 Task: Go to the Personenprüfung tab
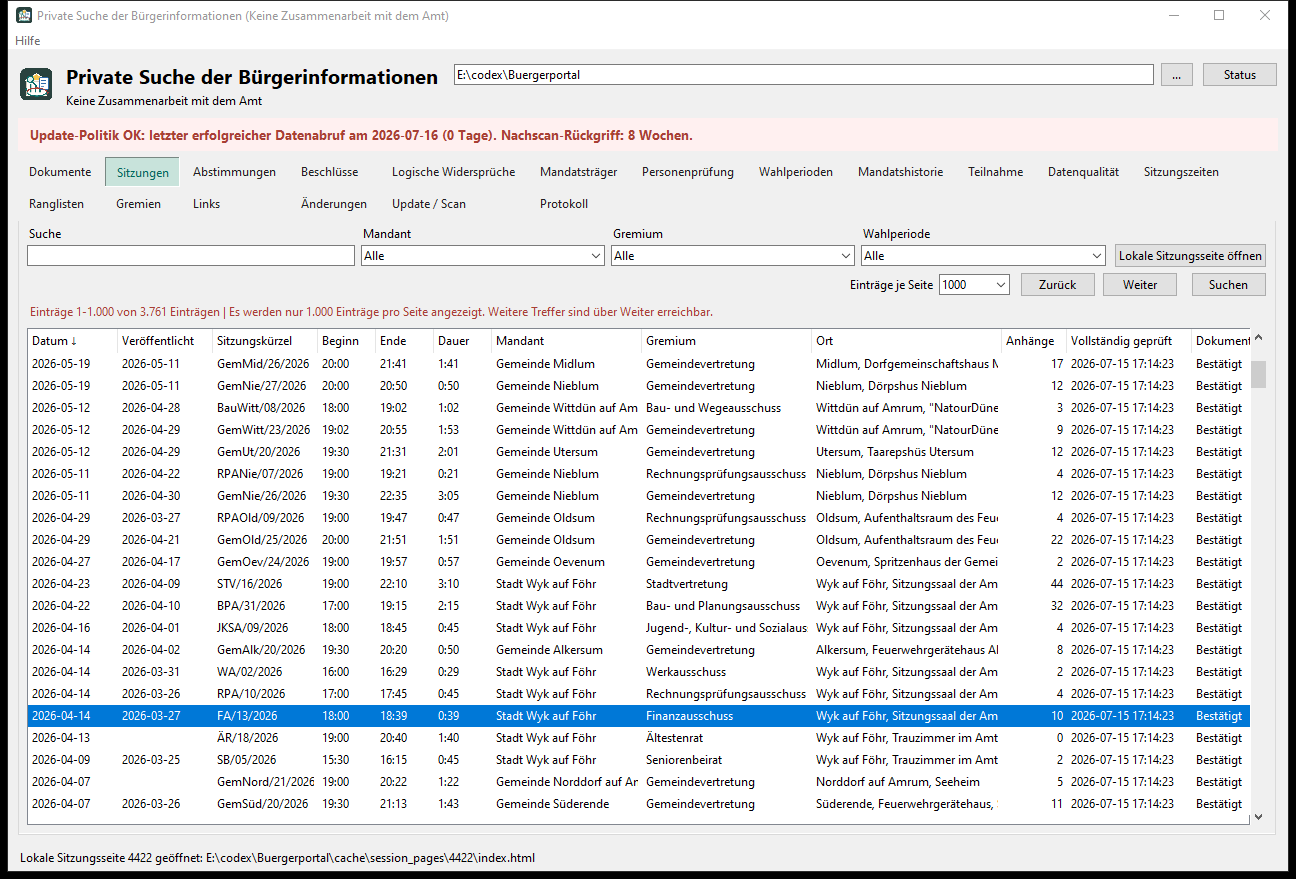coord(688,172)
